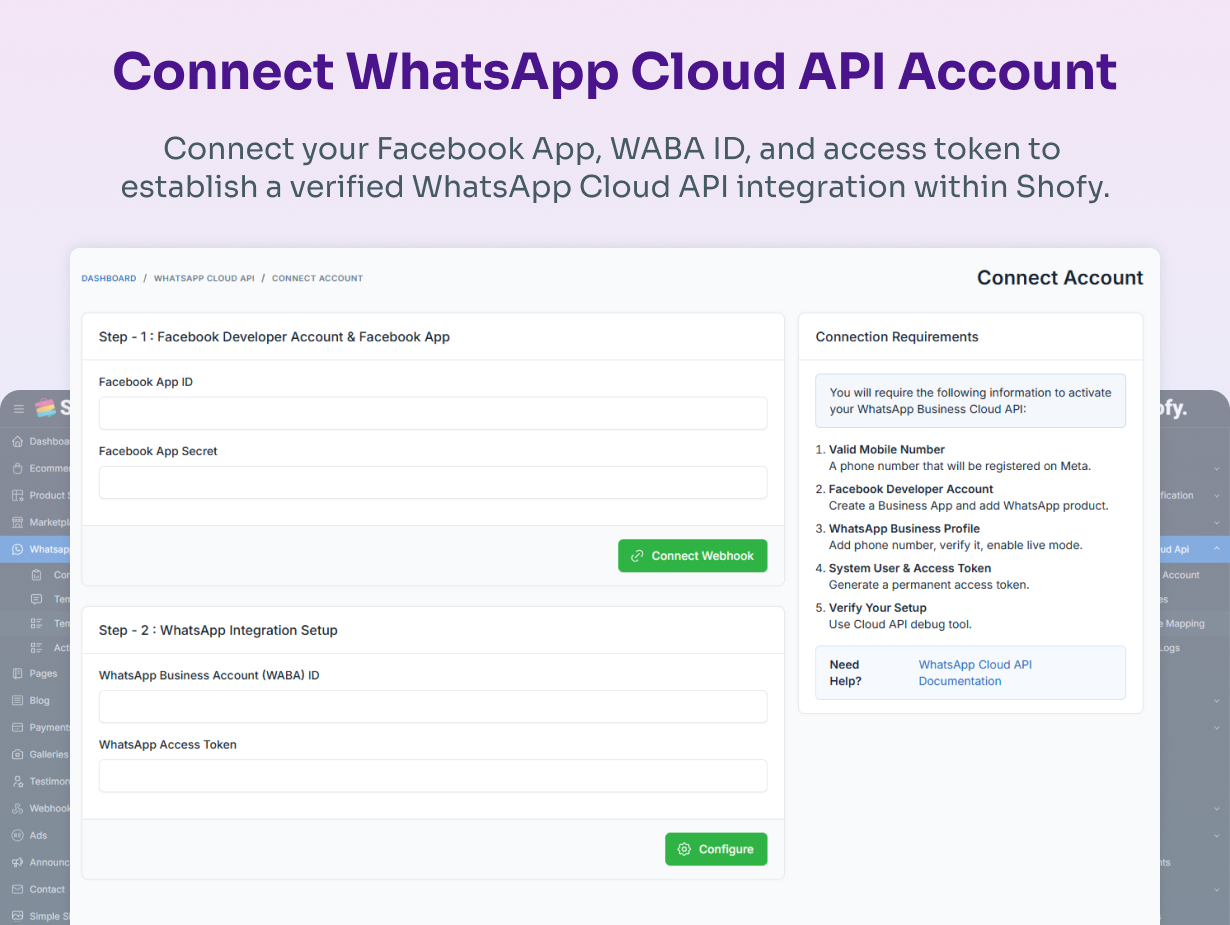Expand the Notification dropdown chevron
This screenshot has height=925, width=1230.
click(x=1218, y=495)
